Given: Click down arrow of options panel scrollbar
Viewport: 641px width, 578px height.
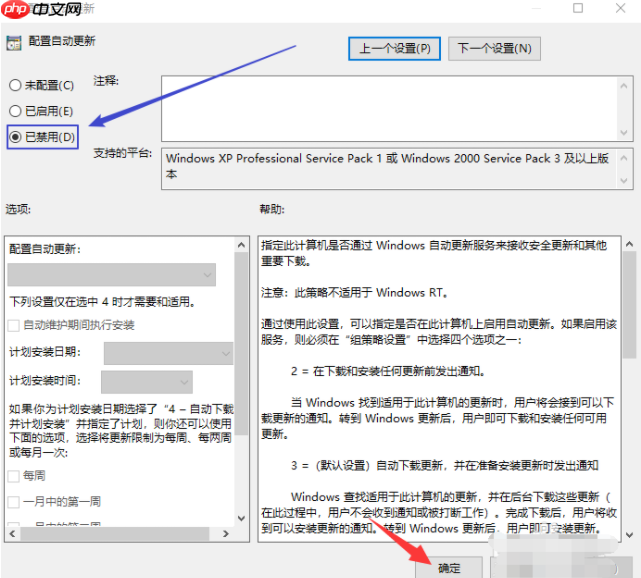Looking at the screenshot, I should coord(241,518).
